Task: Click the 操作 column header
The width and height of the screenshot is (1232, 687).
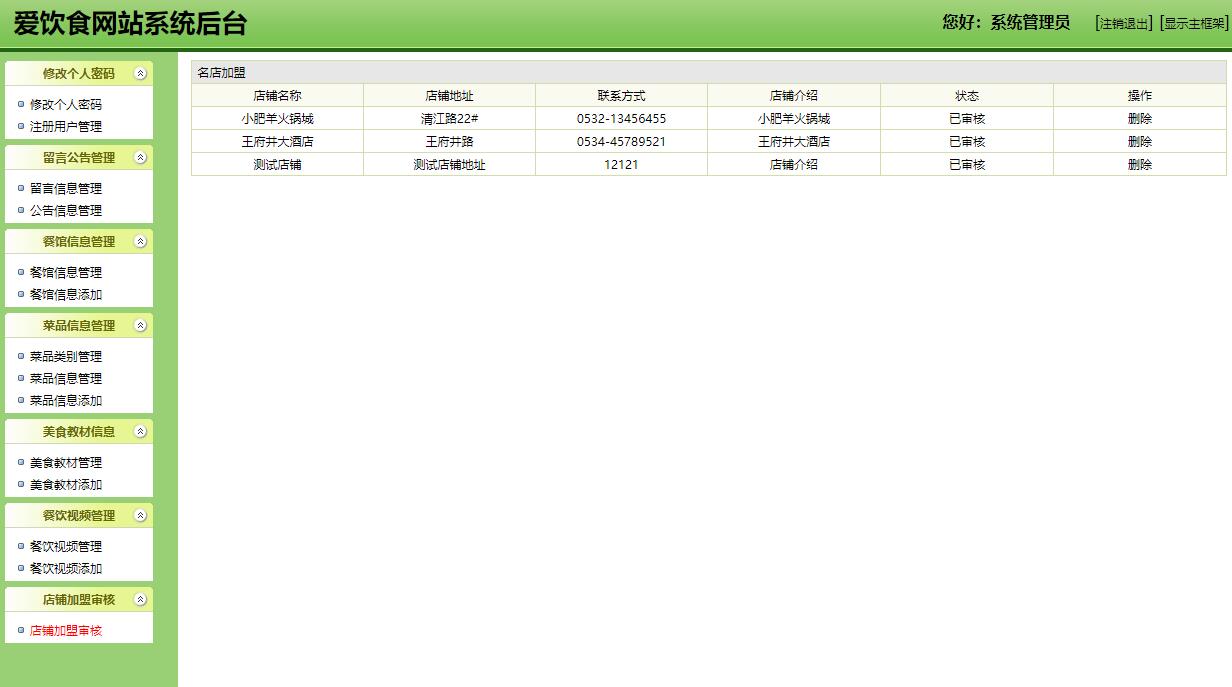Action: coord(1140,95)
